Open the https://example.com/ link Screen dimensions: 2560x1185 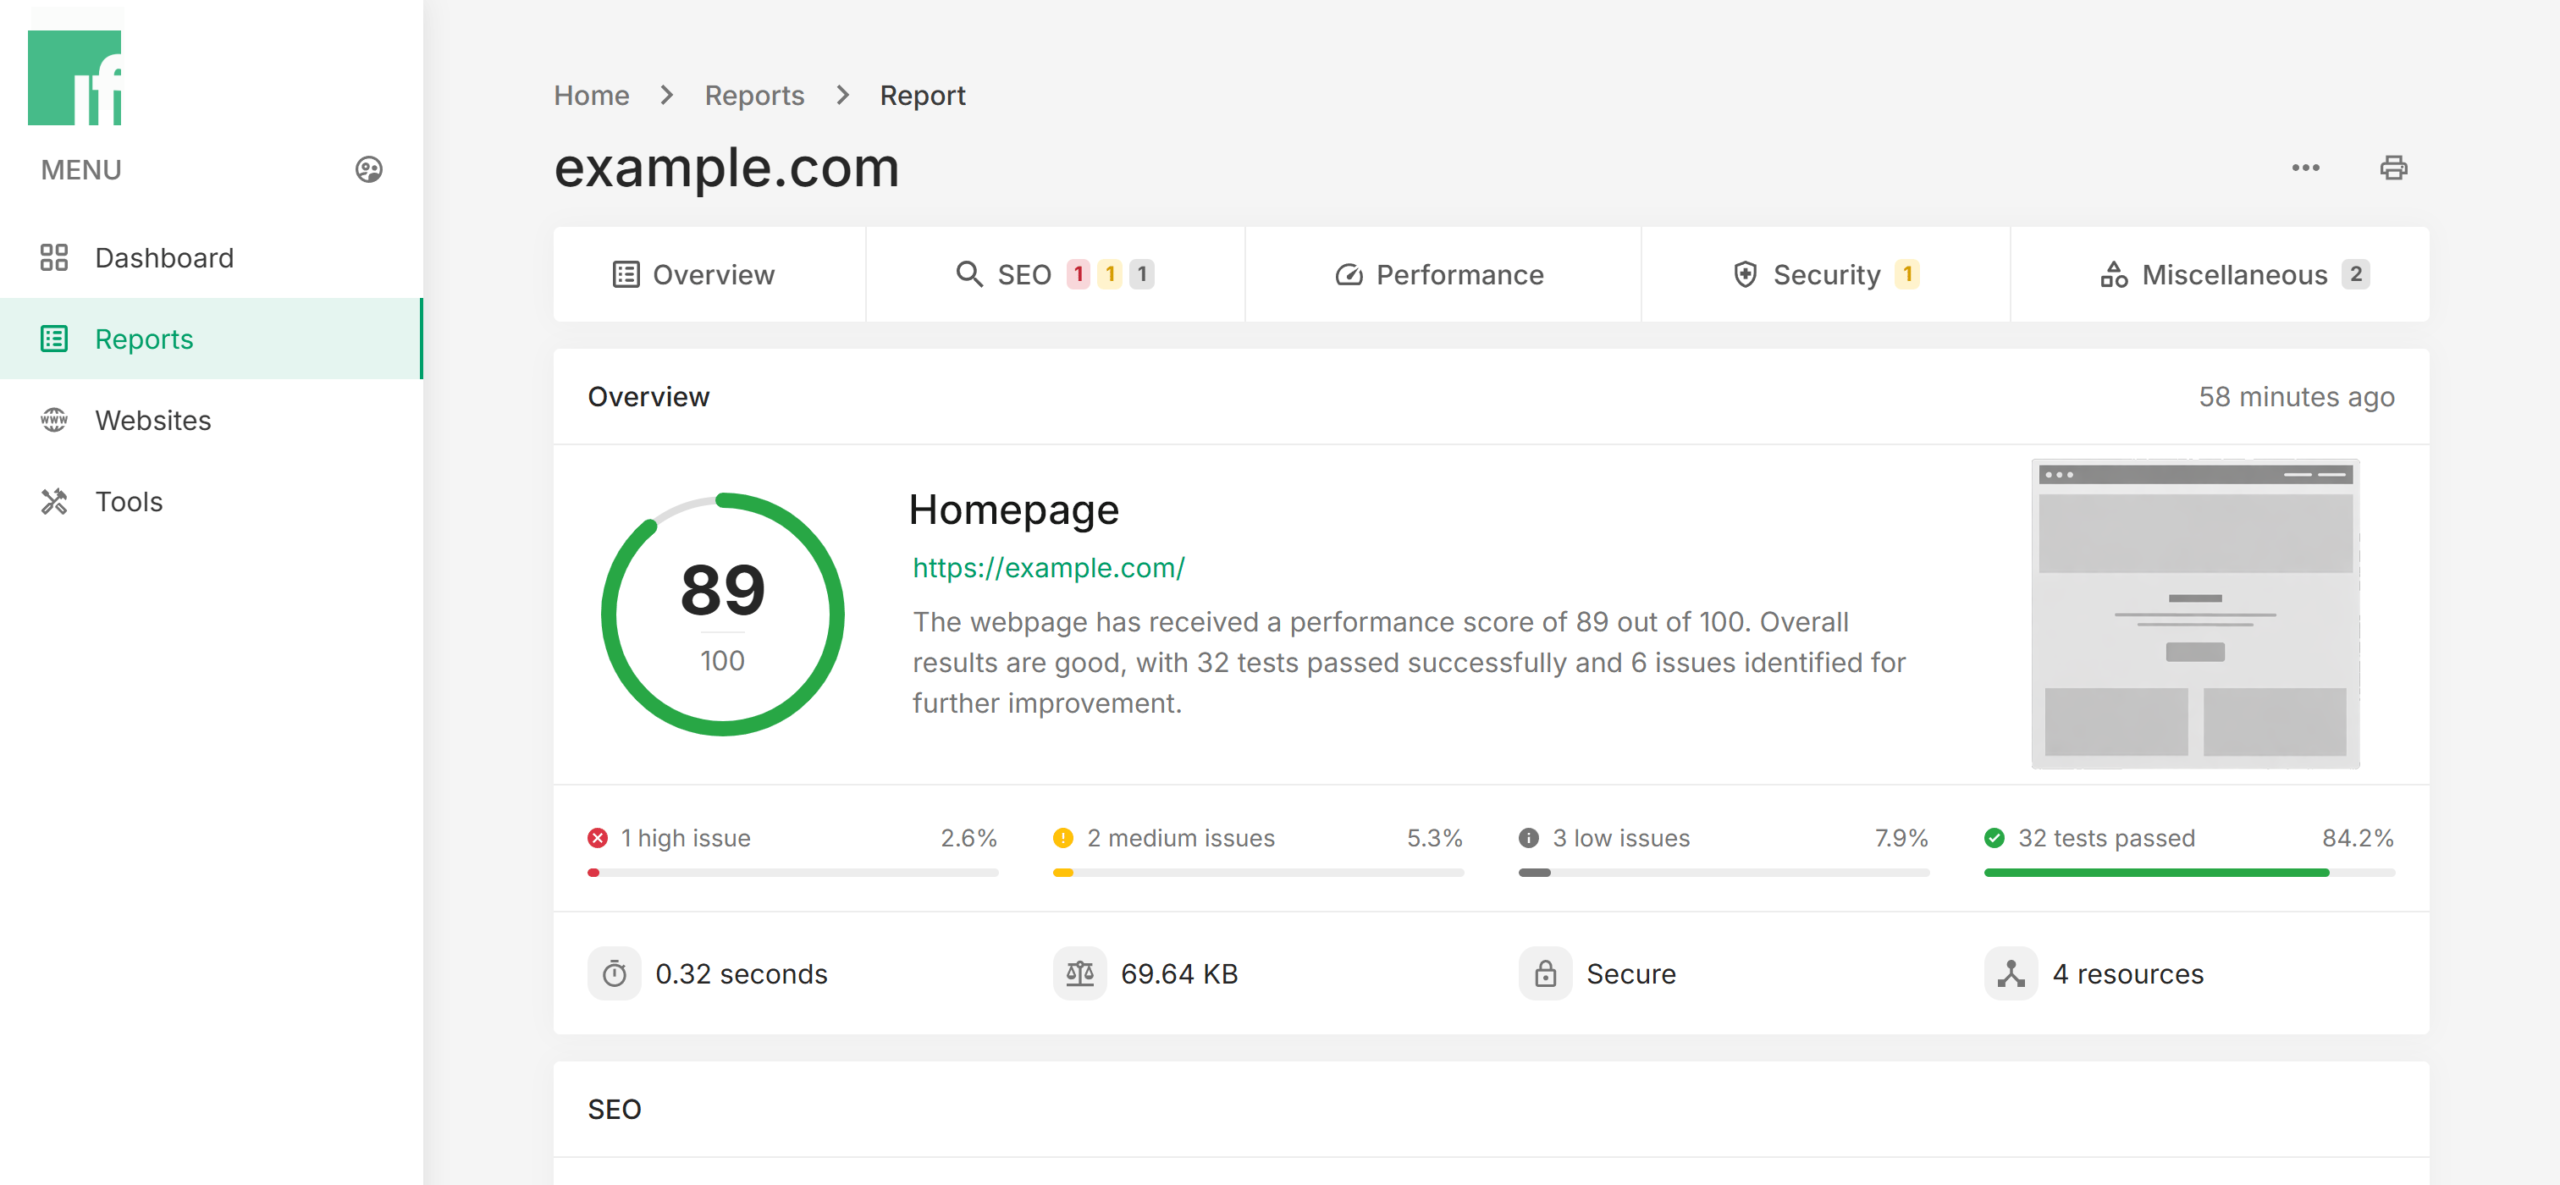[1047, 567]
